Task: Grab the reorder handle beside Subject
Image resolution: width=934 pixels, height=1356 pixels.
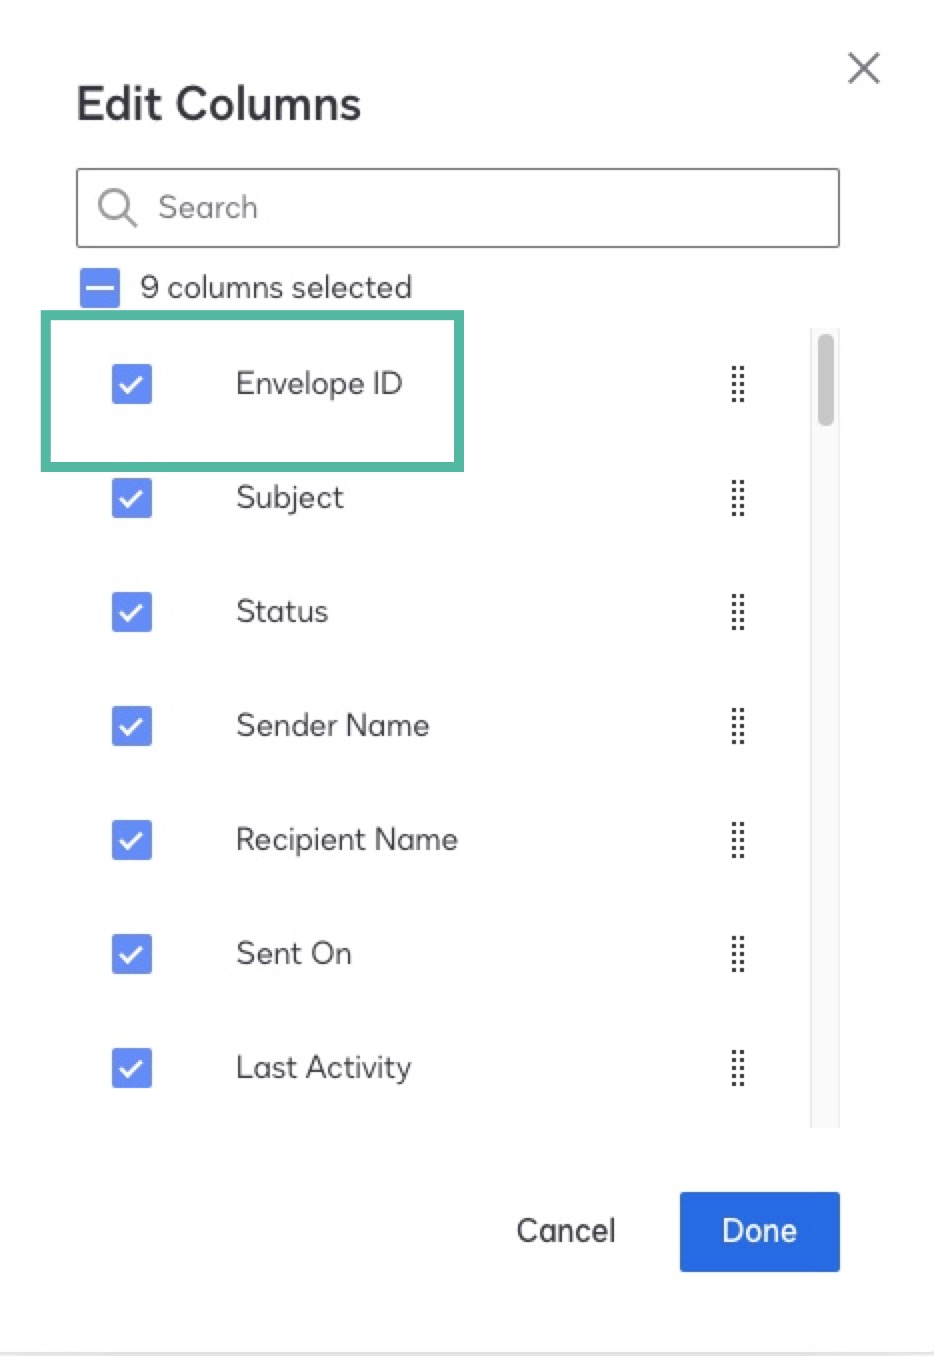Action: click(x=737, y=499)
